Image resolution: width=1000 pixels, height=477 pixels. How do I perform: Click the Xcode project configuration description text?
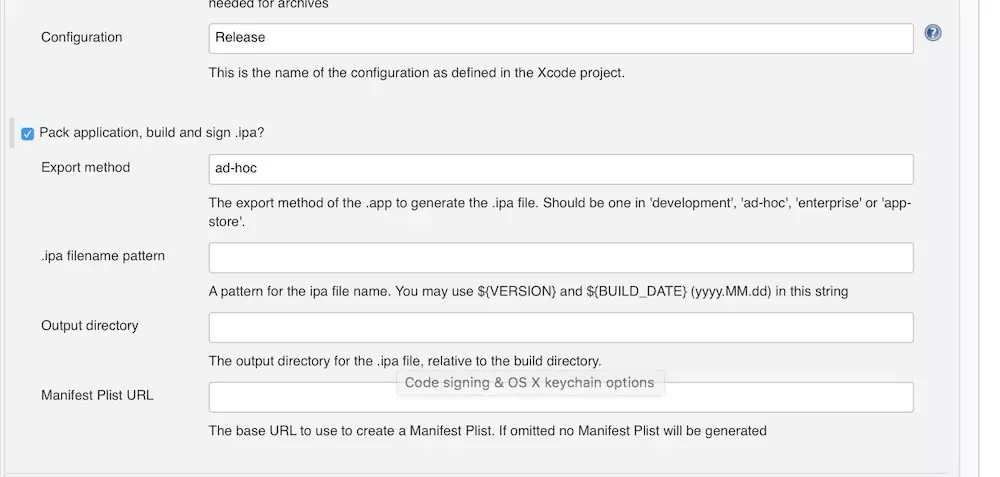(x=416, y=72)
